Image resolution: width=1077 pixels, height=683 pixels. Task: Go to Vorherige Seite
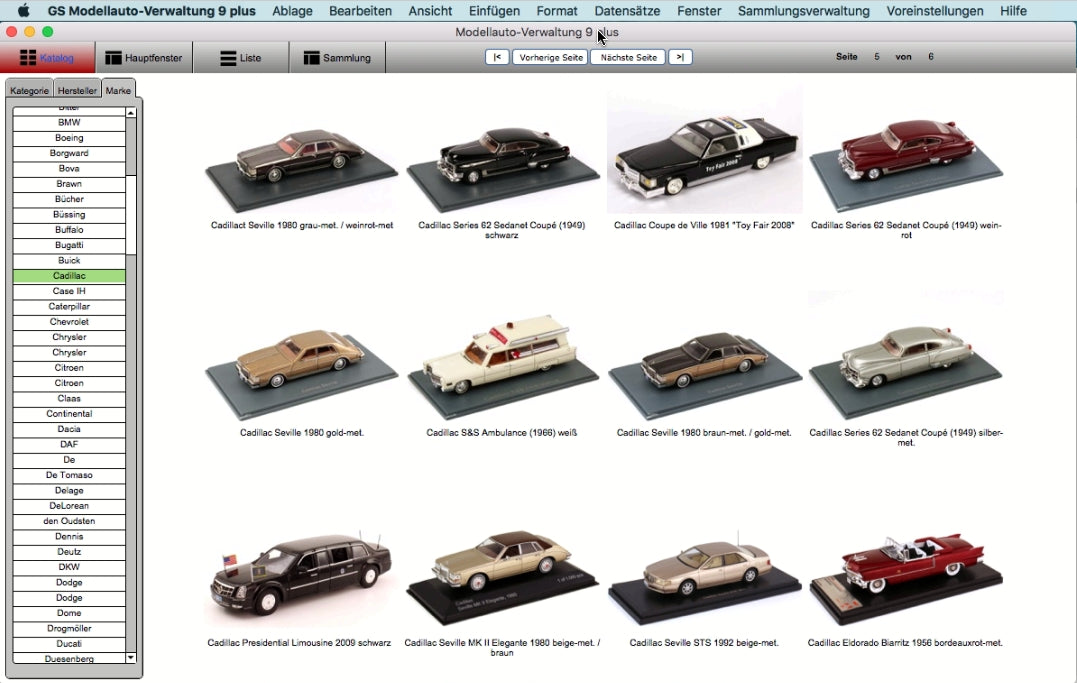550,57
